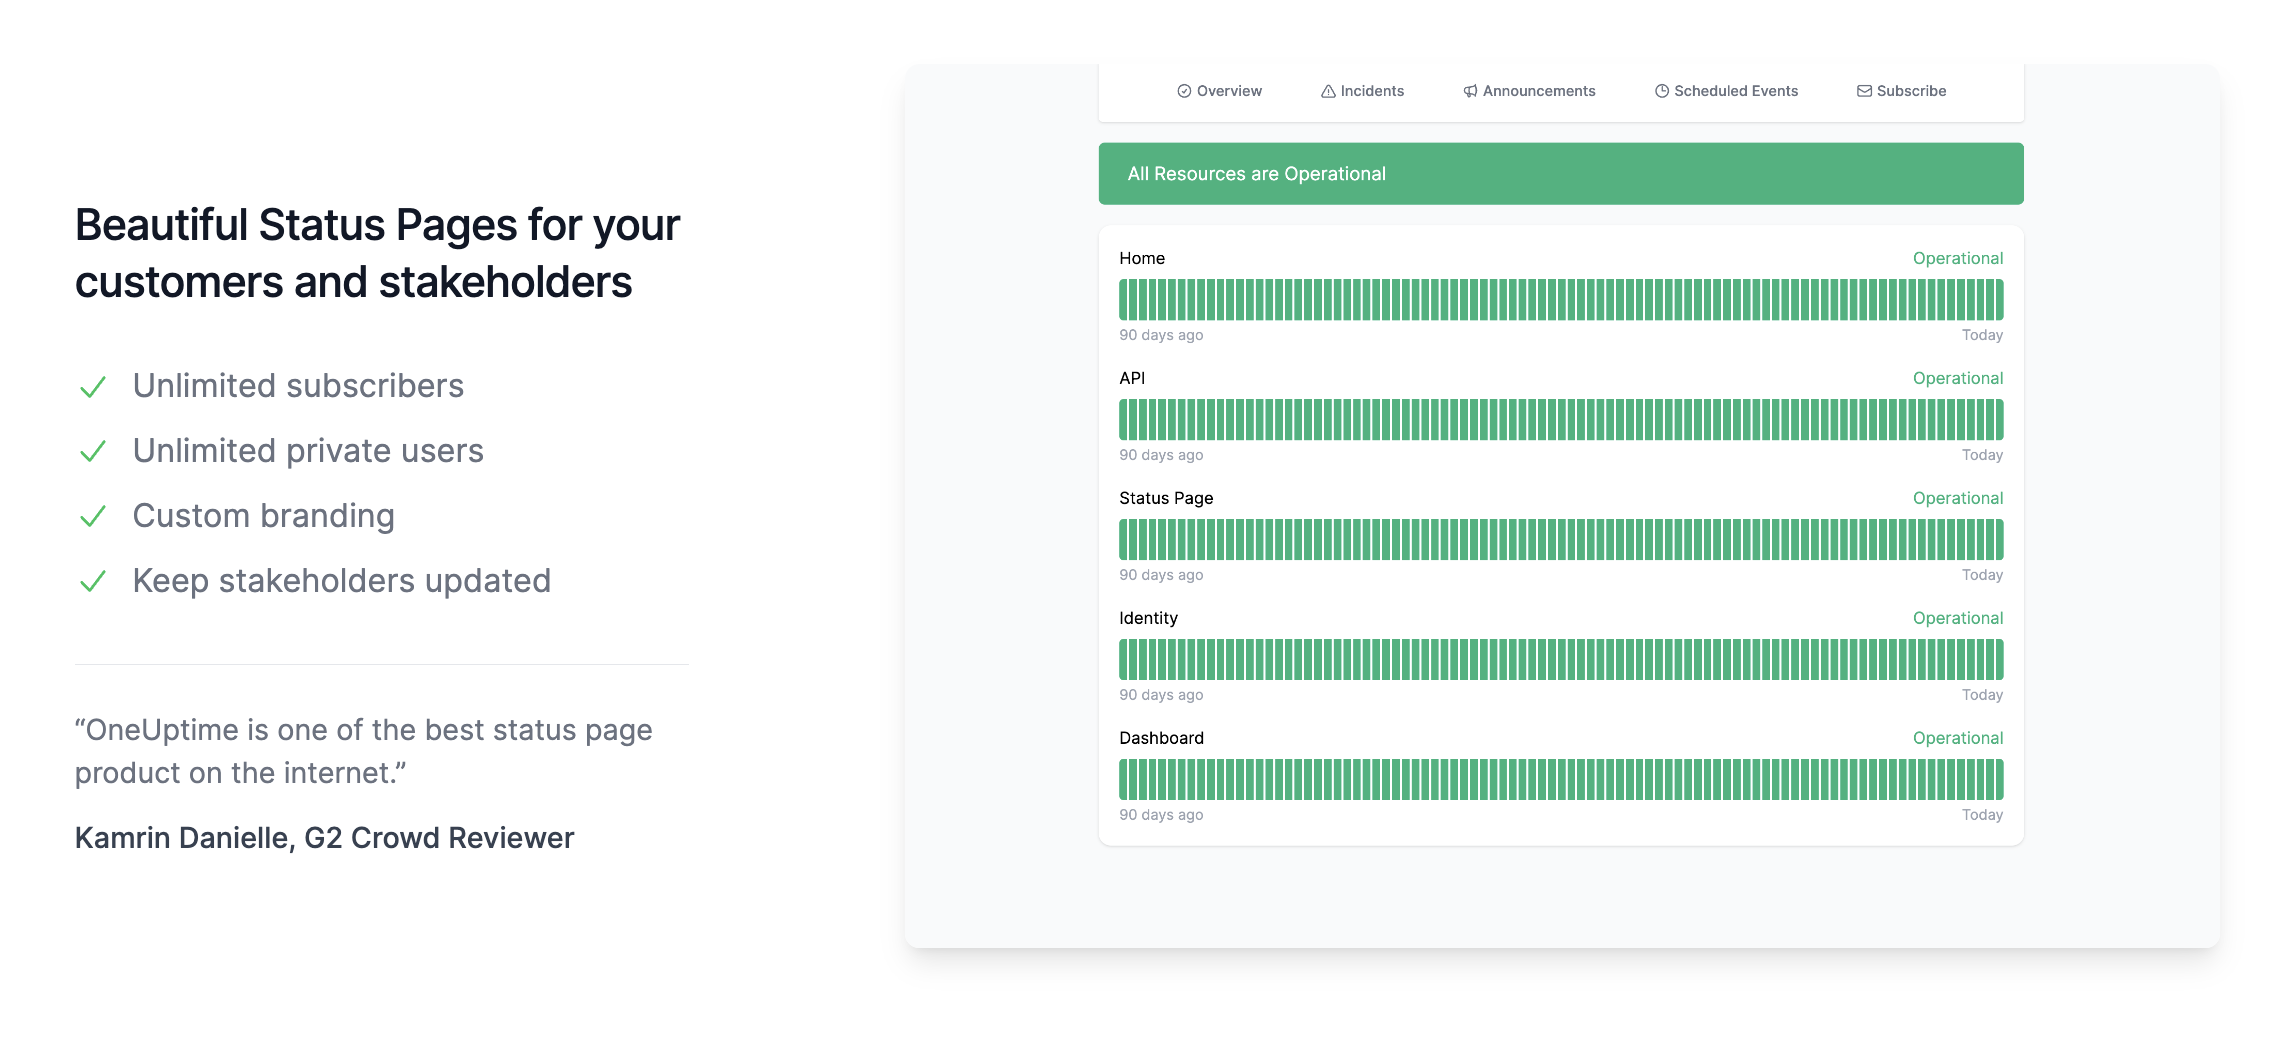
Task: Click the Scheduled Events clock icon
Action: [1660, 91]
